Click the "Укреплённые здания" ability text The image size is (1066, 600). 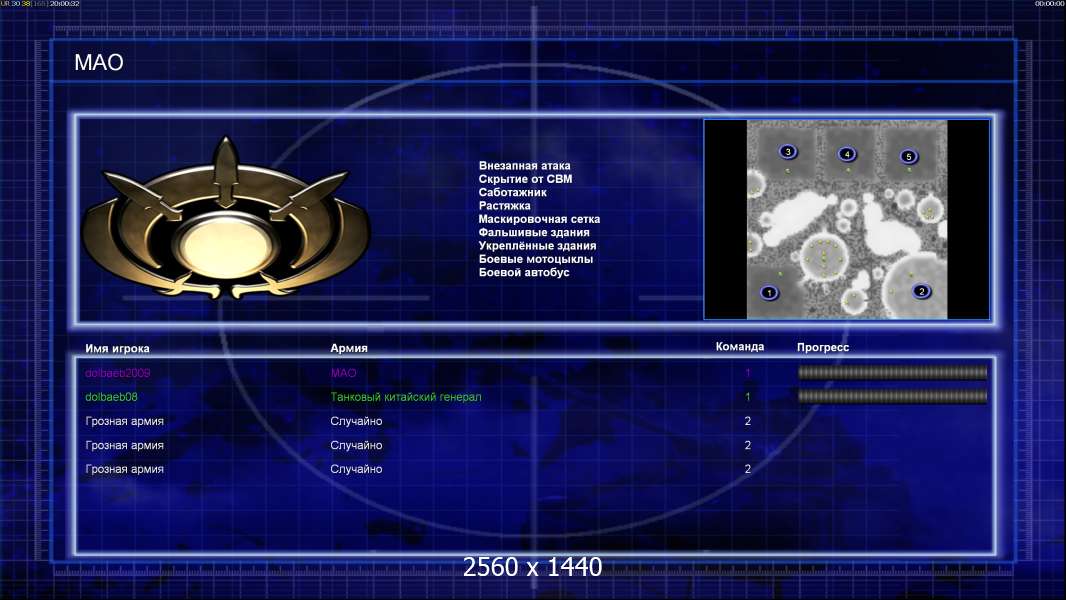[537, 245]
